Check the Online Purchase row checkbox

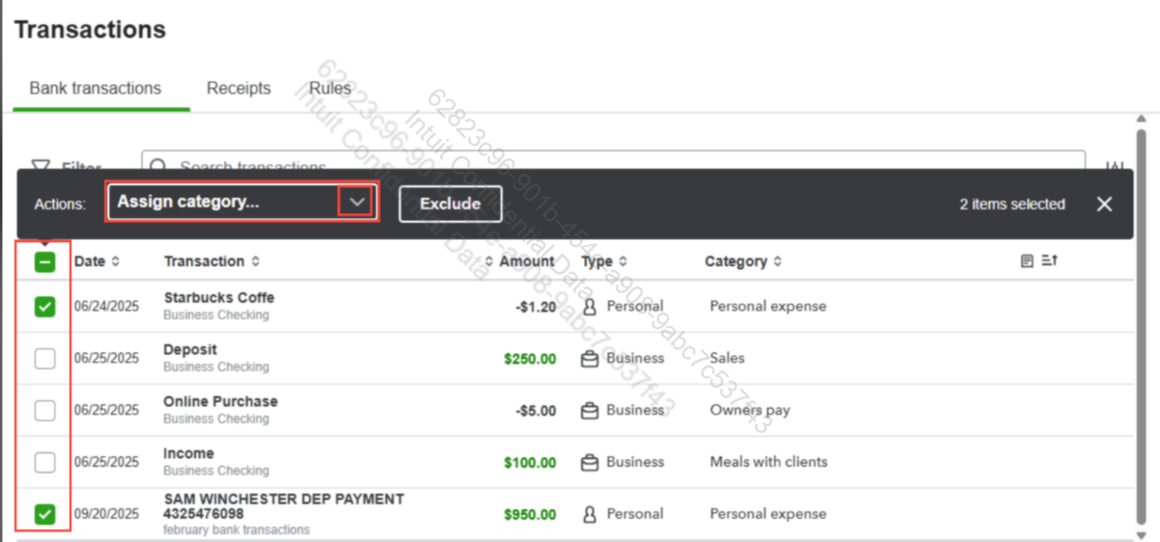point(45,411)
